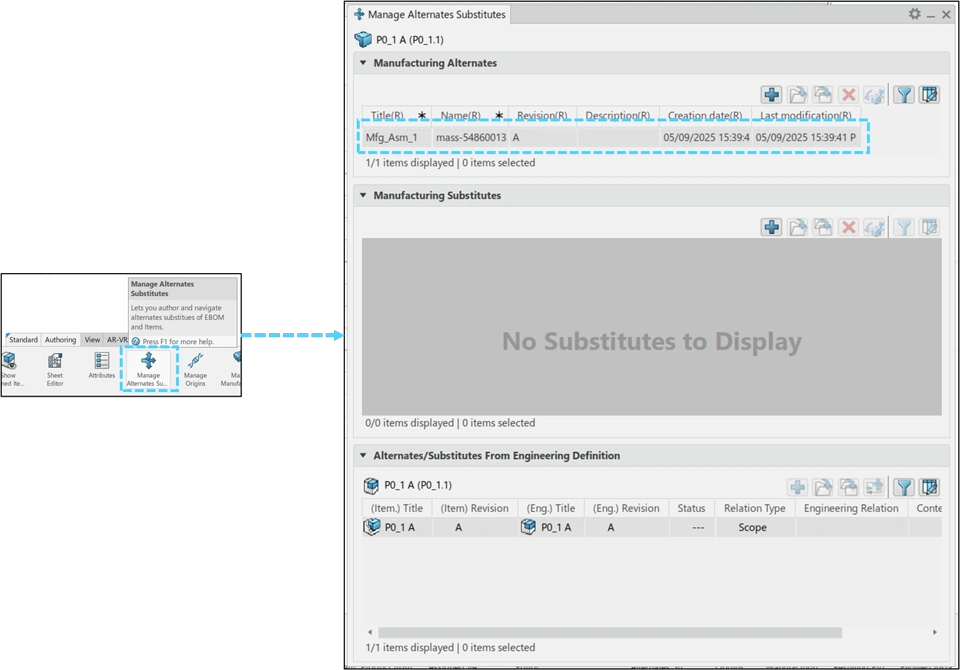Click the fourth greyed icon in Engineering Definition toolbar
The image size is (960, 670).
tap(874, 487)
